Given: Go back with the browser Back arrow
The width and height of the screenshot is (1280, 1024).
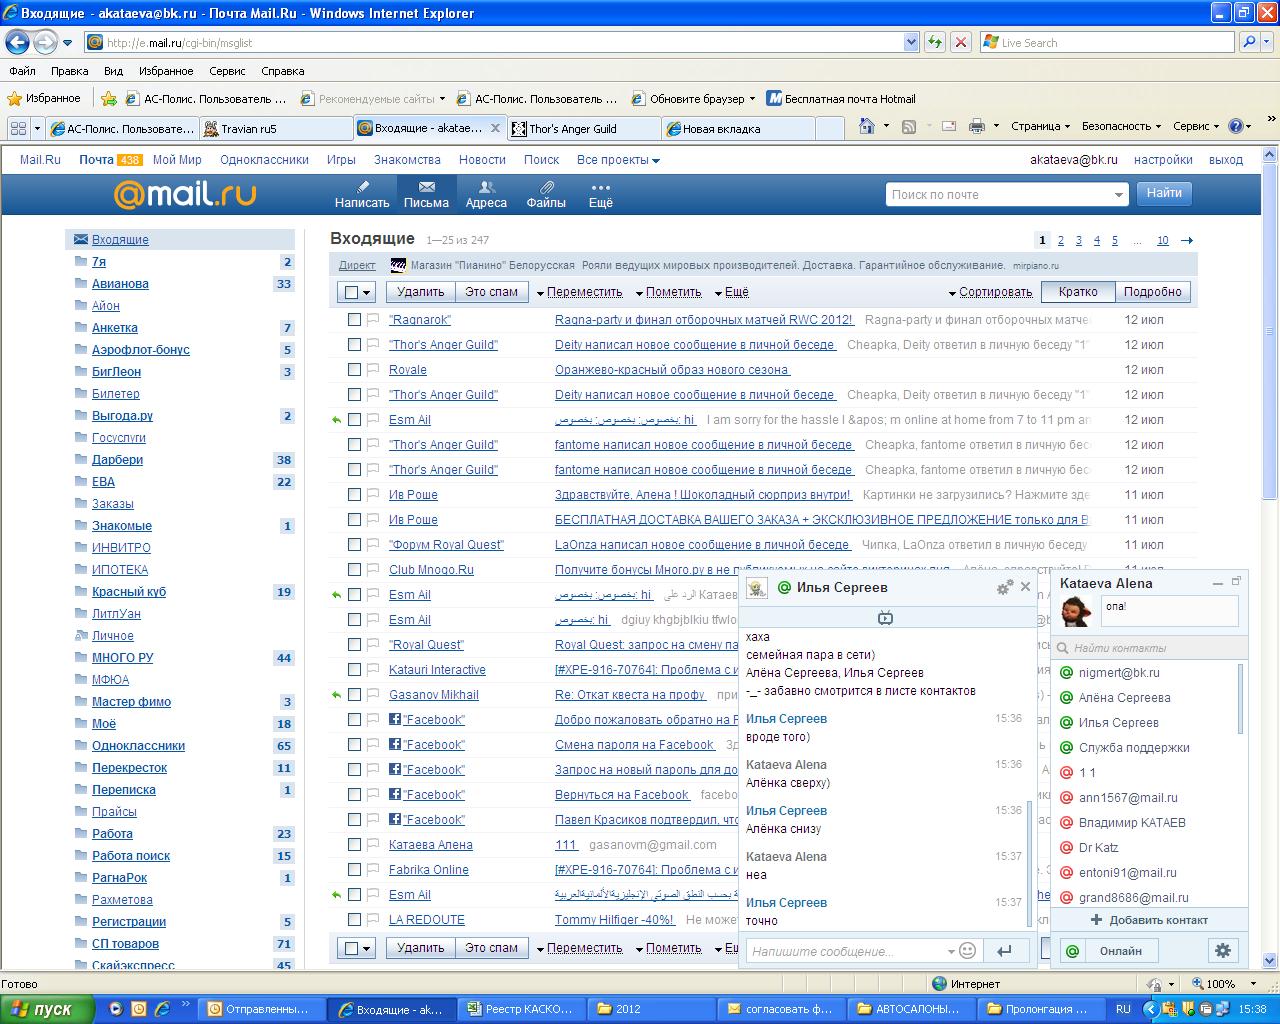Looking at the screenshot, I should pyautogui.click(x=17, y=42).
